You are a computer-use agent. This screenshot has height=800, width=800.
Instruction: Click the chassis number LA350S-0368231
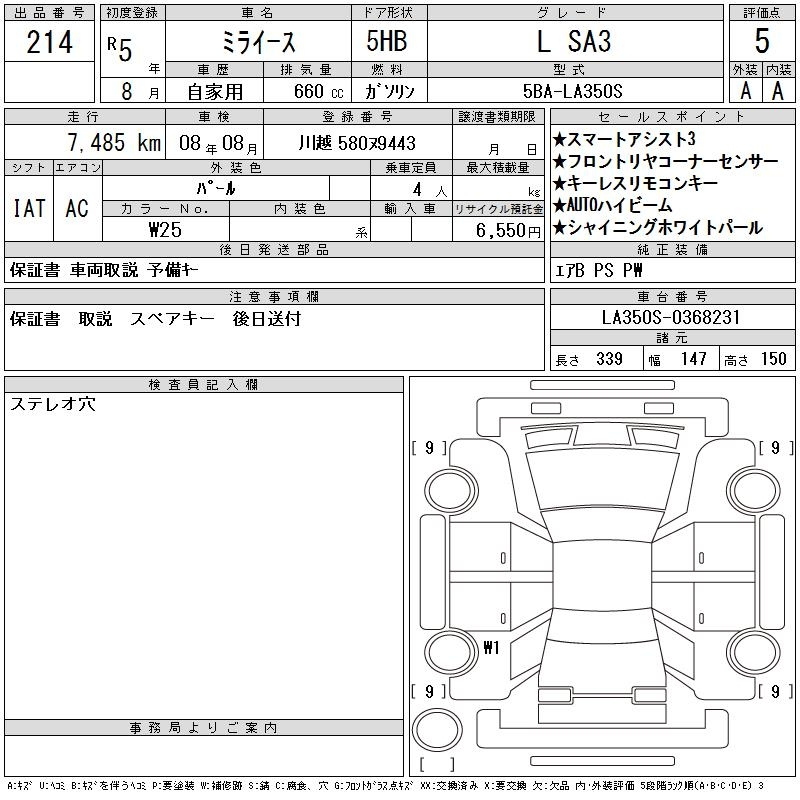click(x=671, y=318)
